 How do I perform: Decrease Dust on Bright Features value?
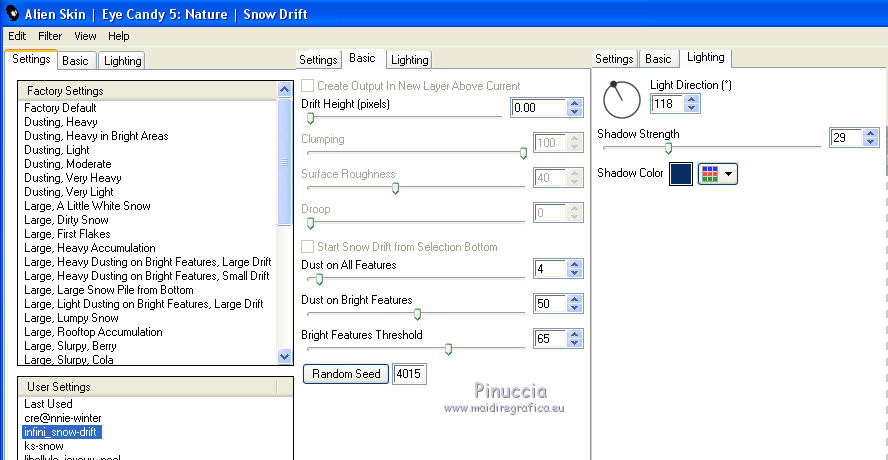[575, 308]
